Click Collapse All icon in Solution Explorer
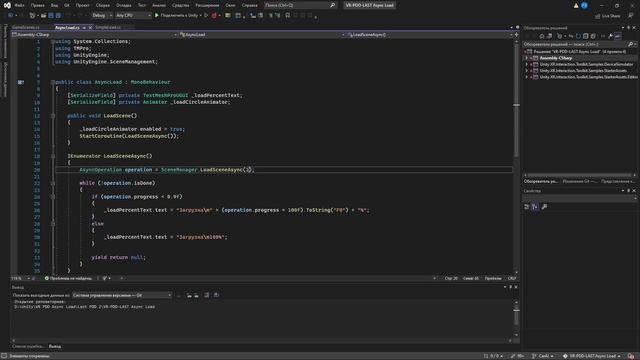 click(x=585, y=36)
